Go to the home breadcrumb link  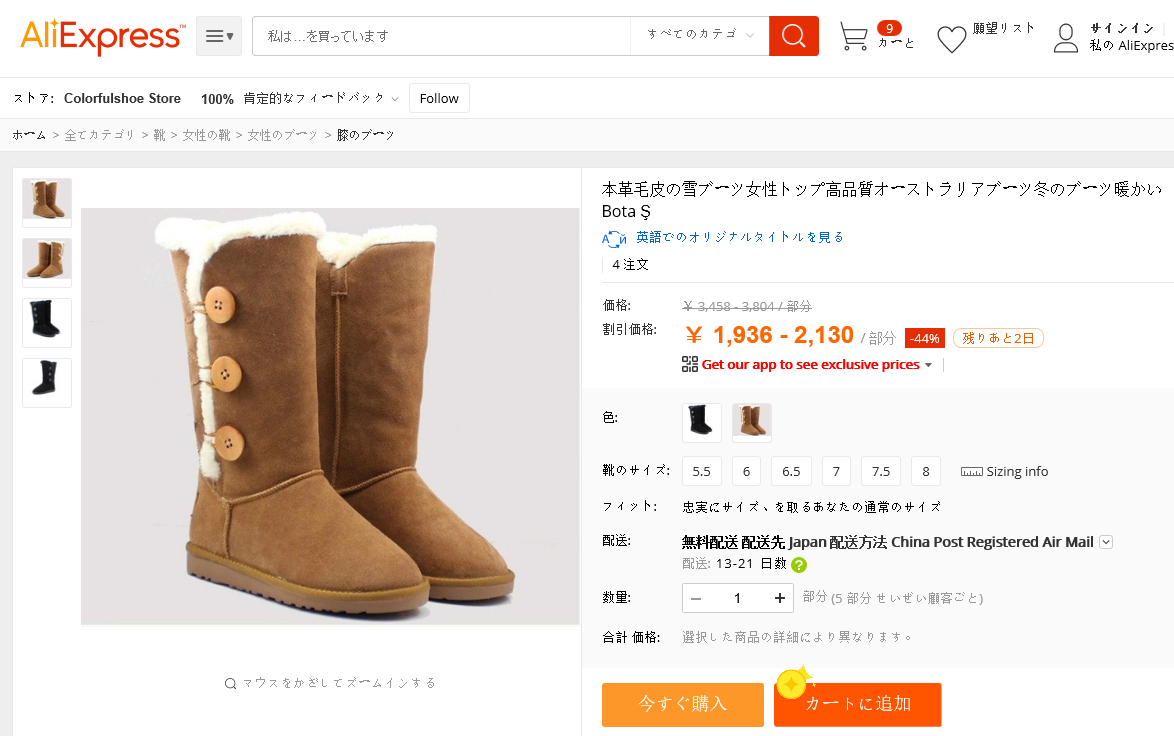click(x=29, y=135)
